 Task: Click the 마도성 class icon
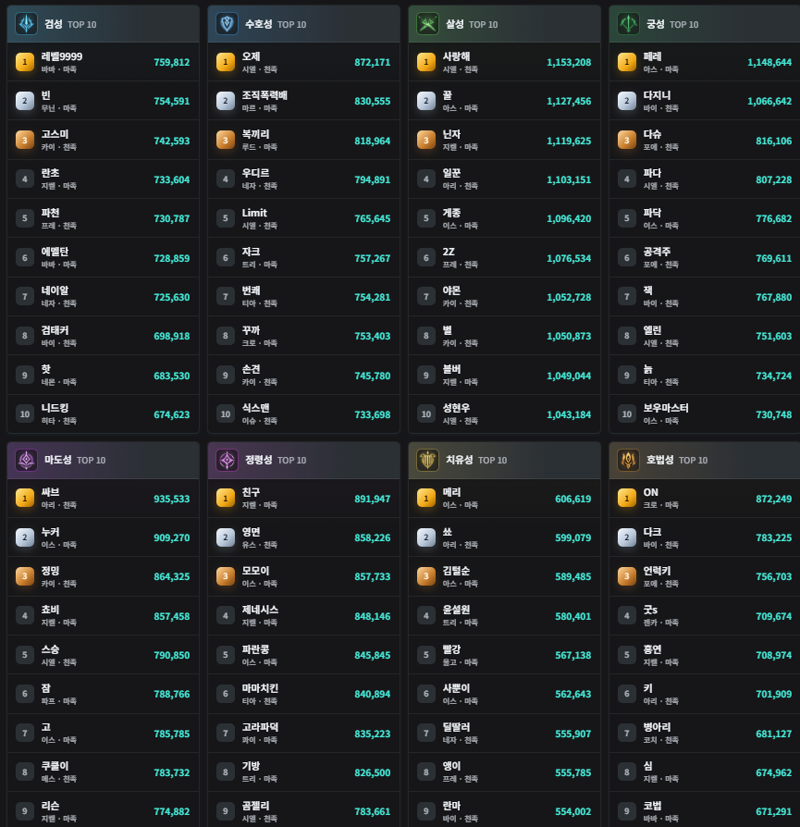click(x=26, y=460)
